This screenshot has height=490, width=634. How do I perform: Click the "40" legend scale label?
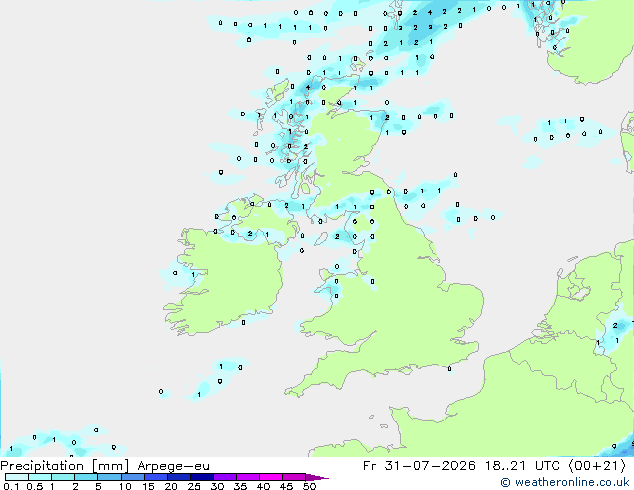[x=263, y=486]
